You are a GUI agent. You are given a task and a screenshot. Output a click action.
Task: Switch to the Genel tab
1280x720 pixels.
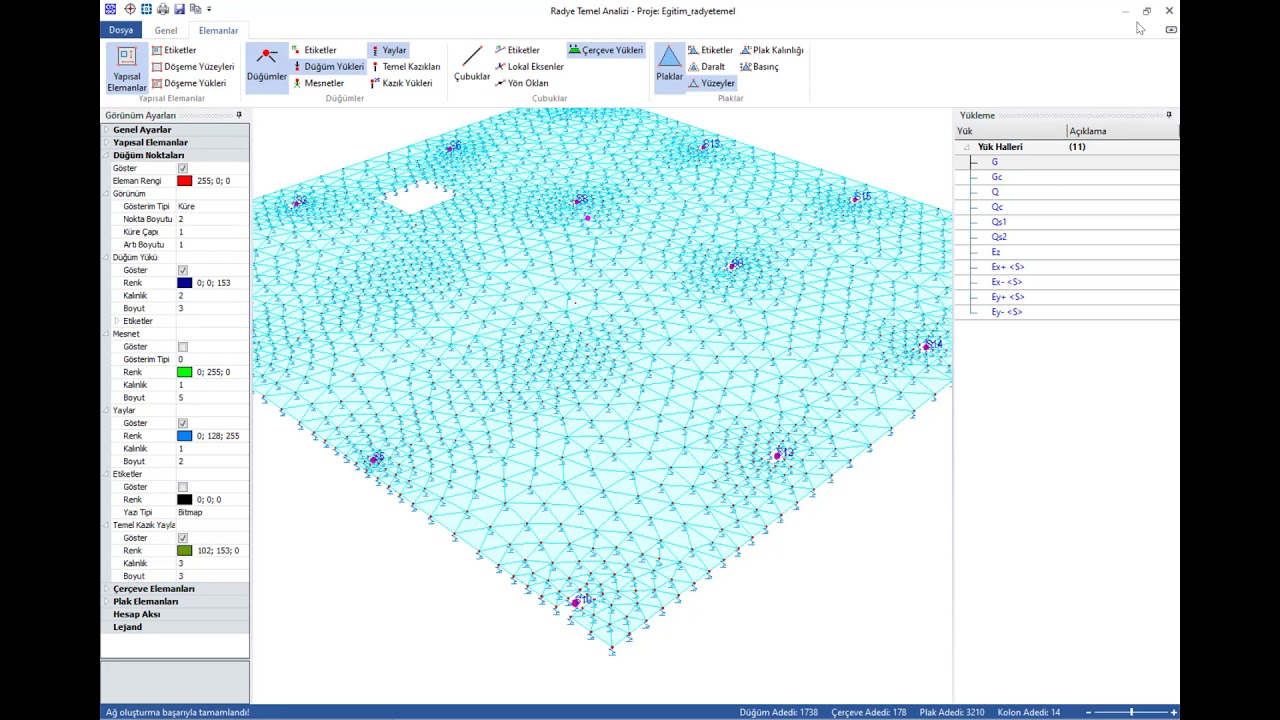(x=166, y=30)
